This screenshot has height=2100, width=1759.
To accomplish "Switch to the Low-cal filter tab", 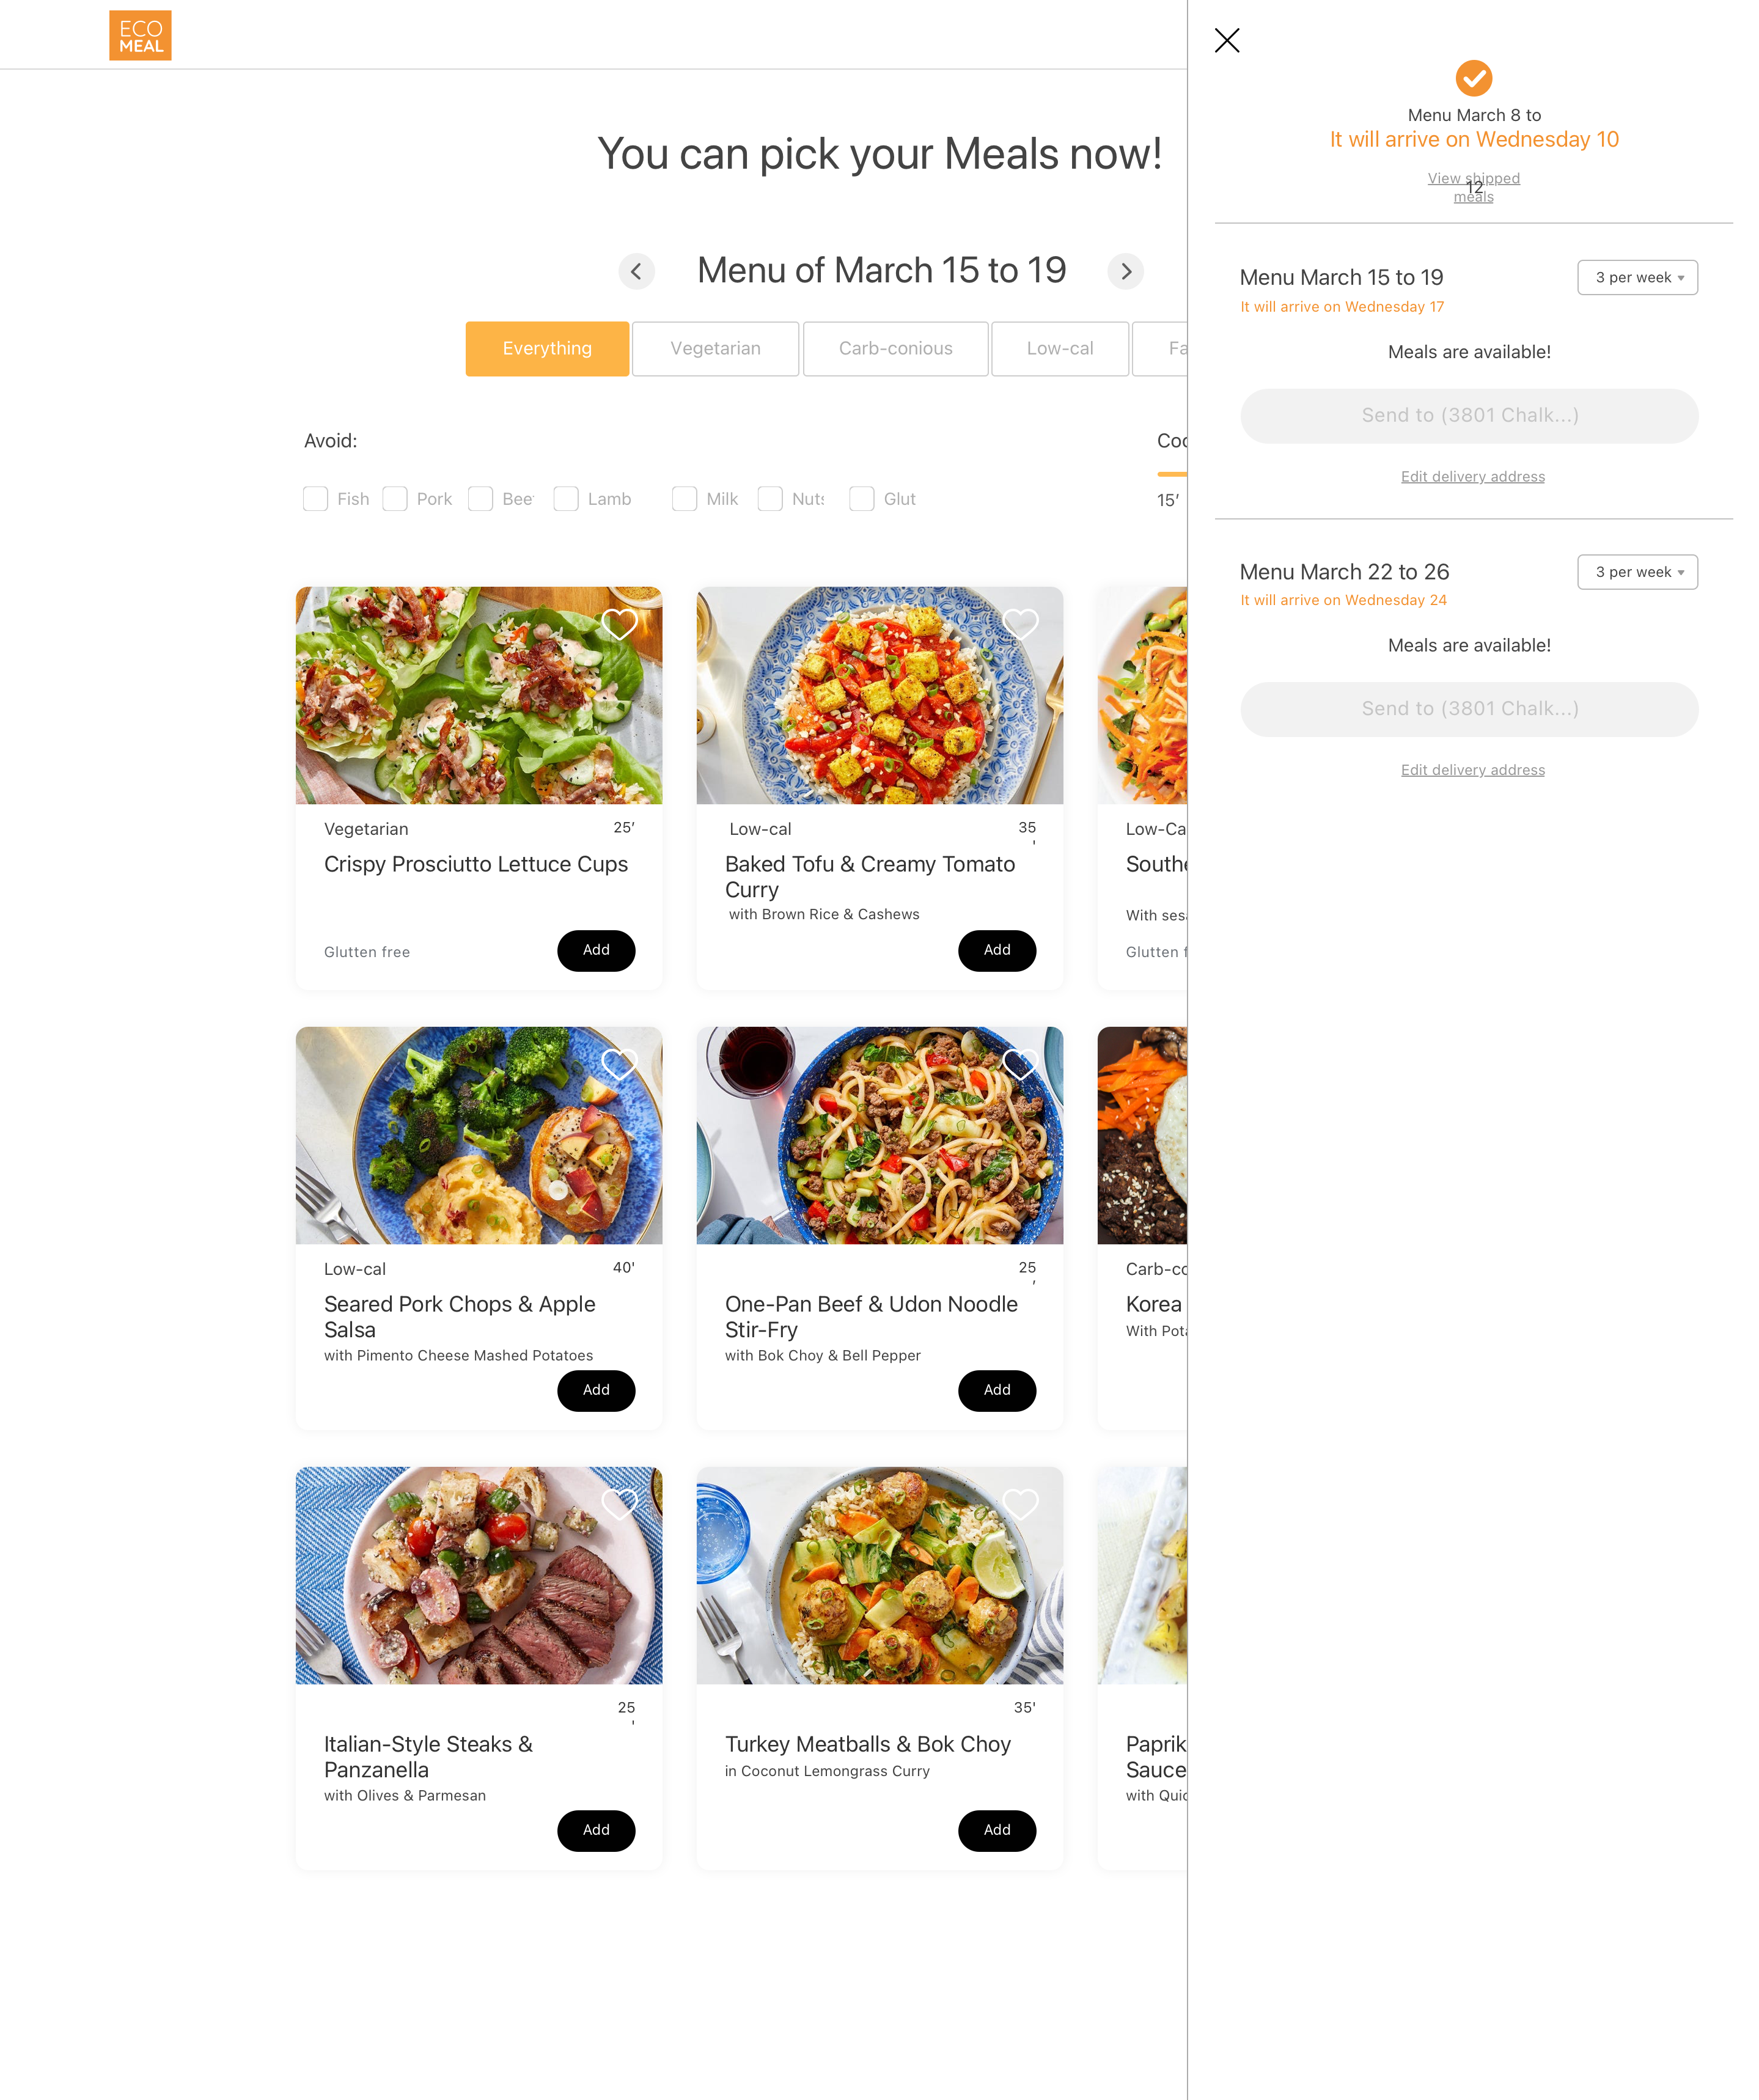I will pyautogui.click(x=1060, y=349).
